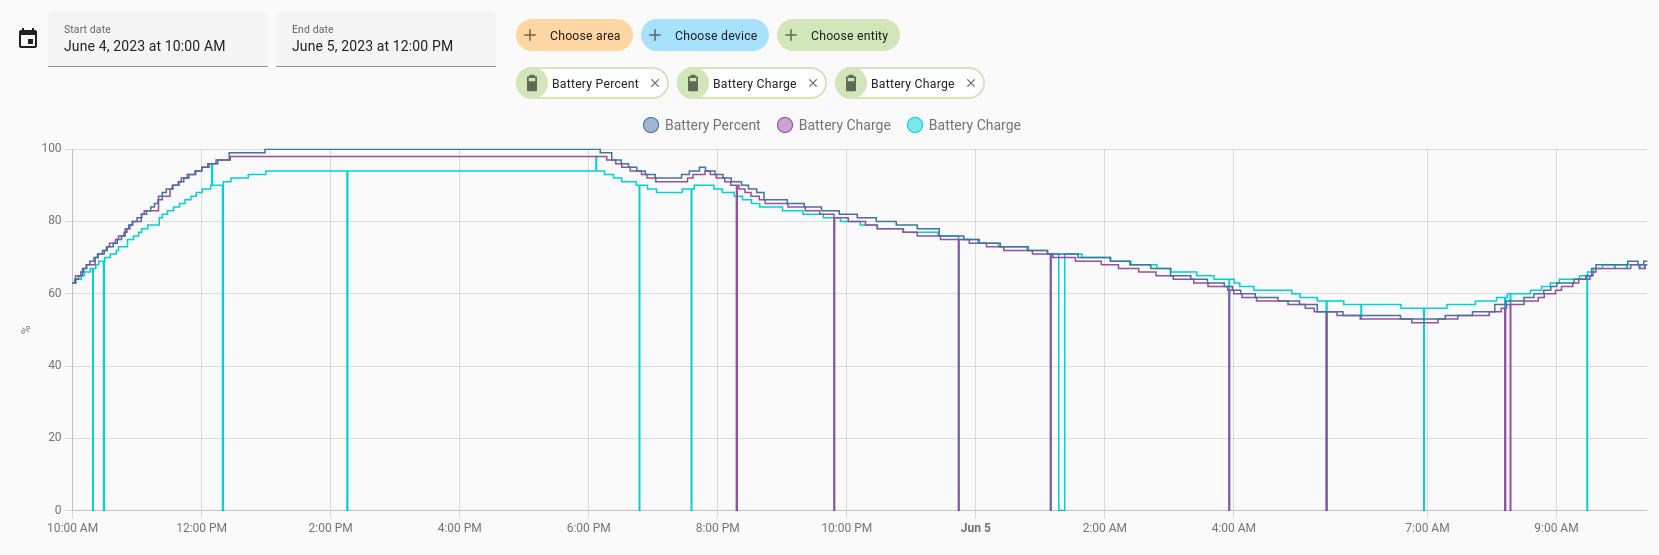Click plus icon on Choose device
1659x555 pixels.
point(655,35)
